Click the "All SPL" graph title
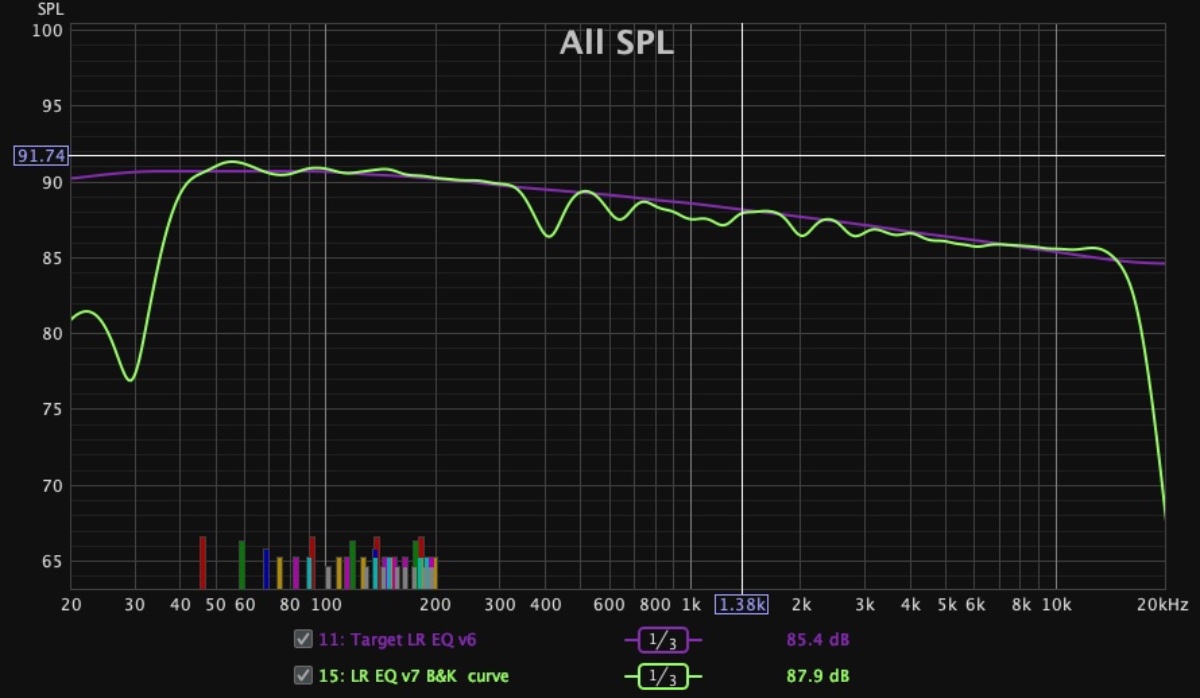 click(616, 43)
